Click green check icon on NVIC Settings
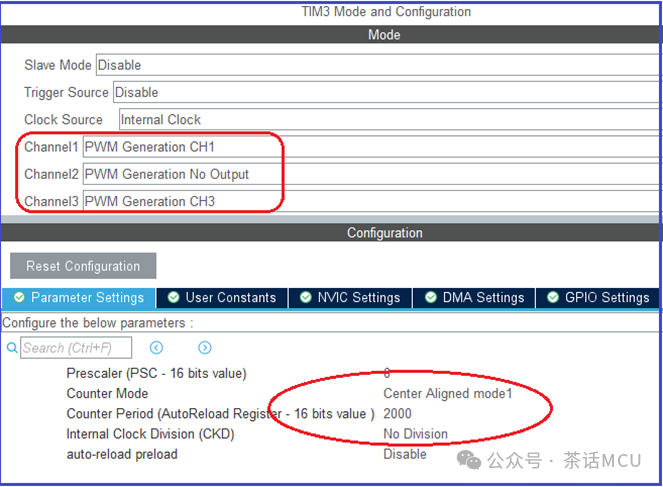Image resolution: width=663 pixels, height=487 pixels. pos(305,297)
